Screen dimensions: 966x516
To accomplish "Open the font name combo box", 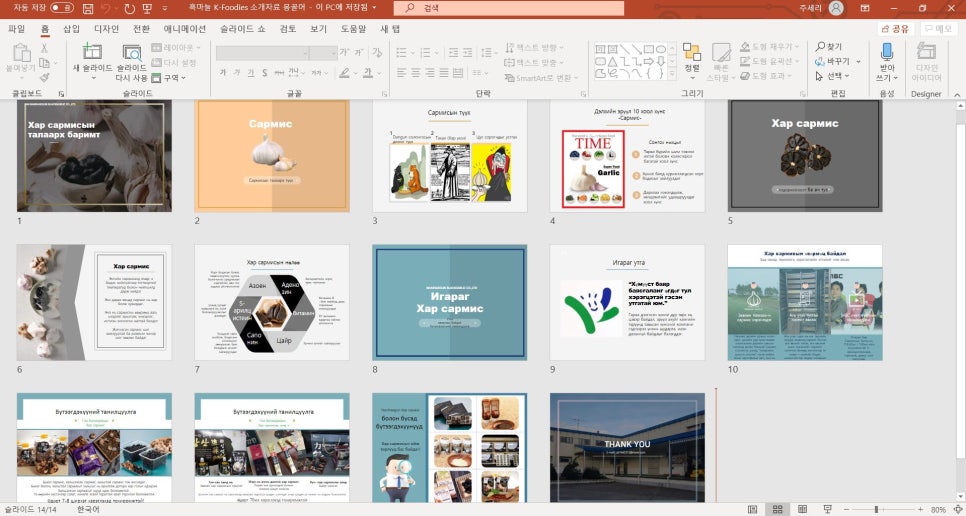I will [x=262, y=52].
